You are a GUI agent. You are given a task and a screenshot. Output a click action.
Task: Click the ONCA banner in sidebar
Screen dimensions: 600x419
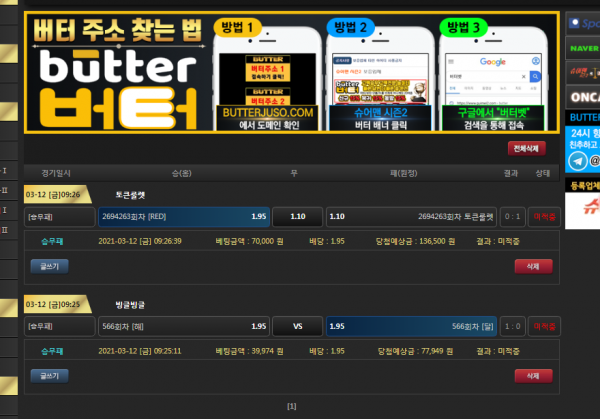(x=582, y=97)
